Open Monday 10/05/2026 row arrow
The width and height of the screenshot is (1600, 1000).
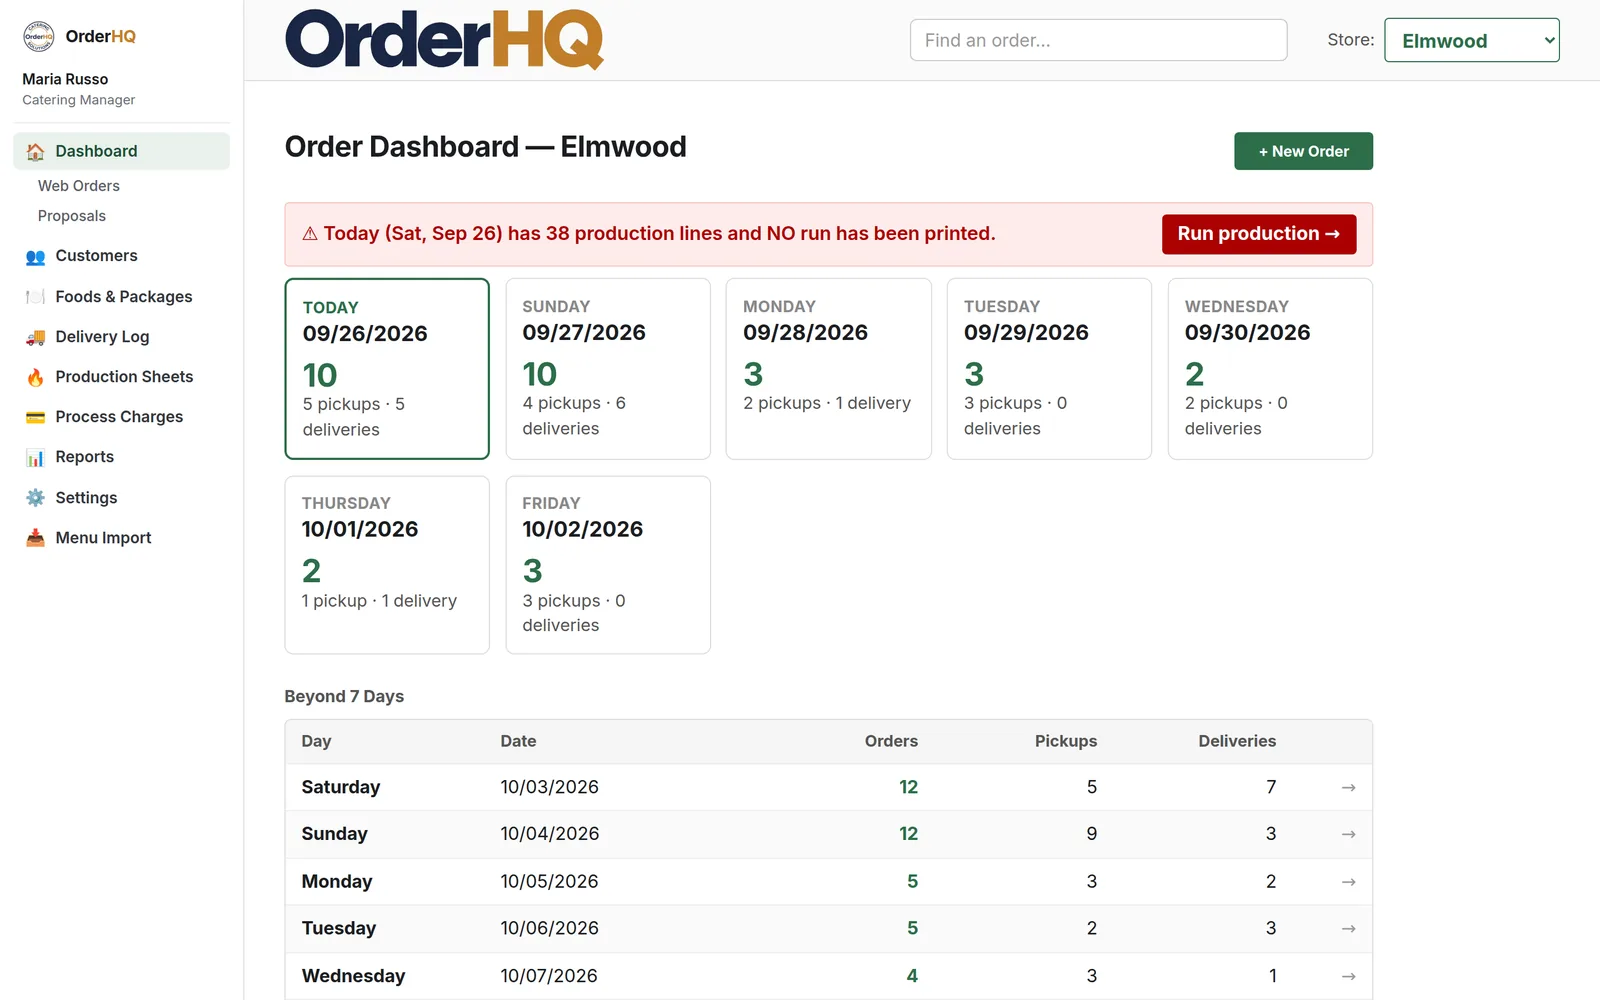pyautogui.click(x=1348, y=882)
